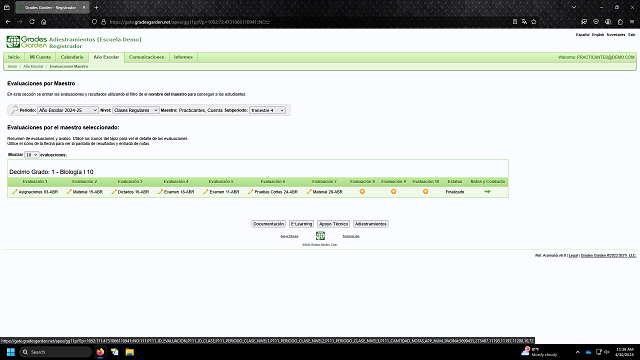Add Evaluación 9 with orange plus icon

393,191
